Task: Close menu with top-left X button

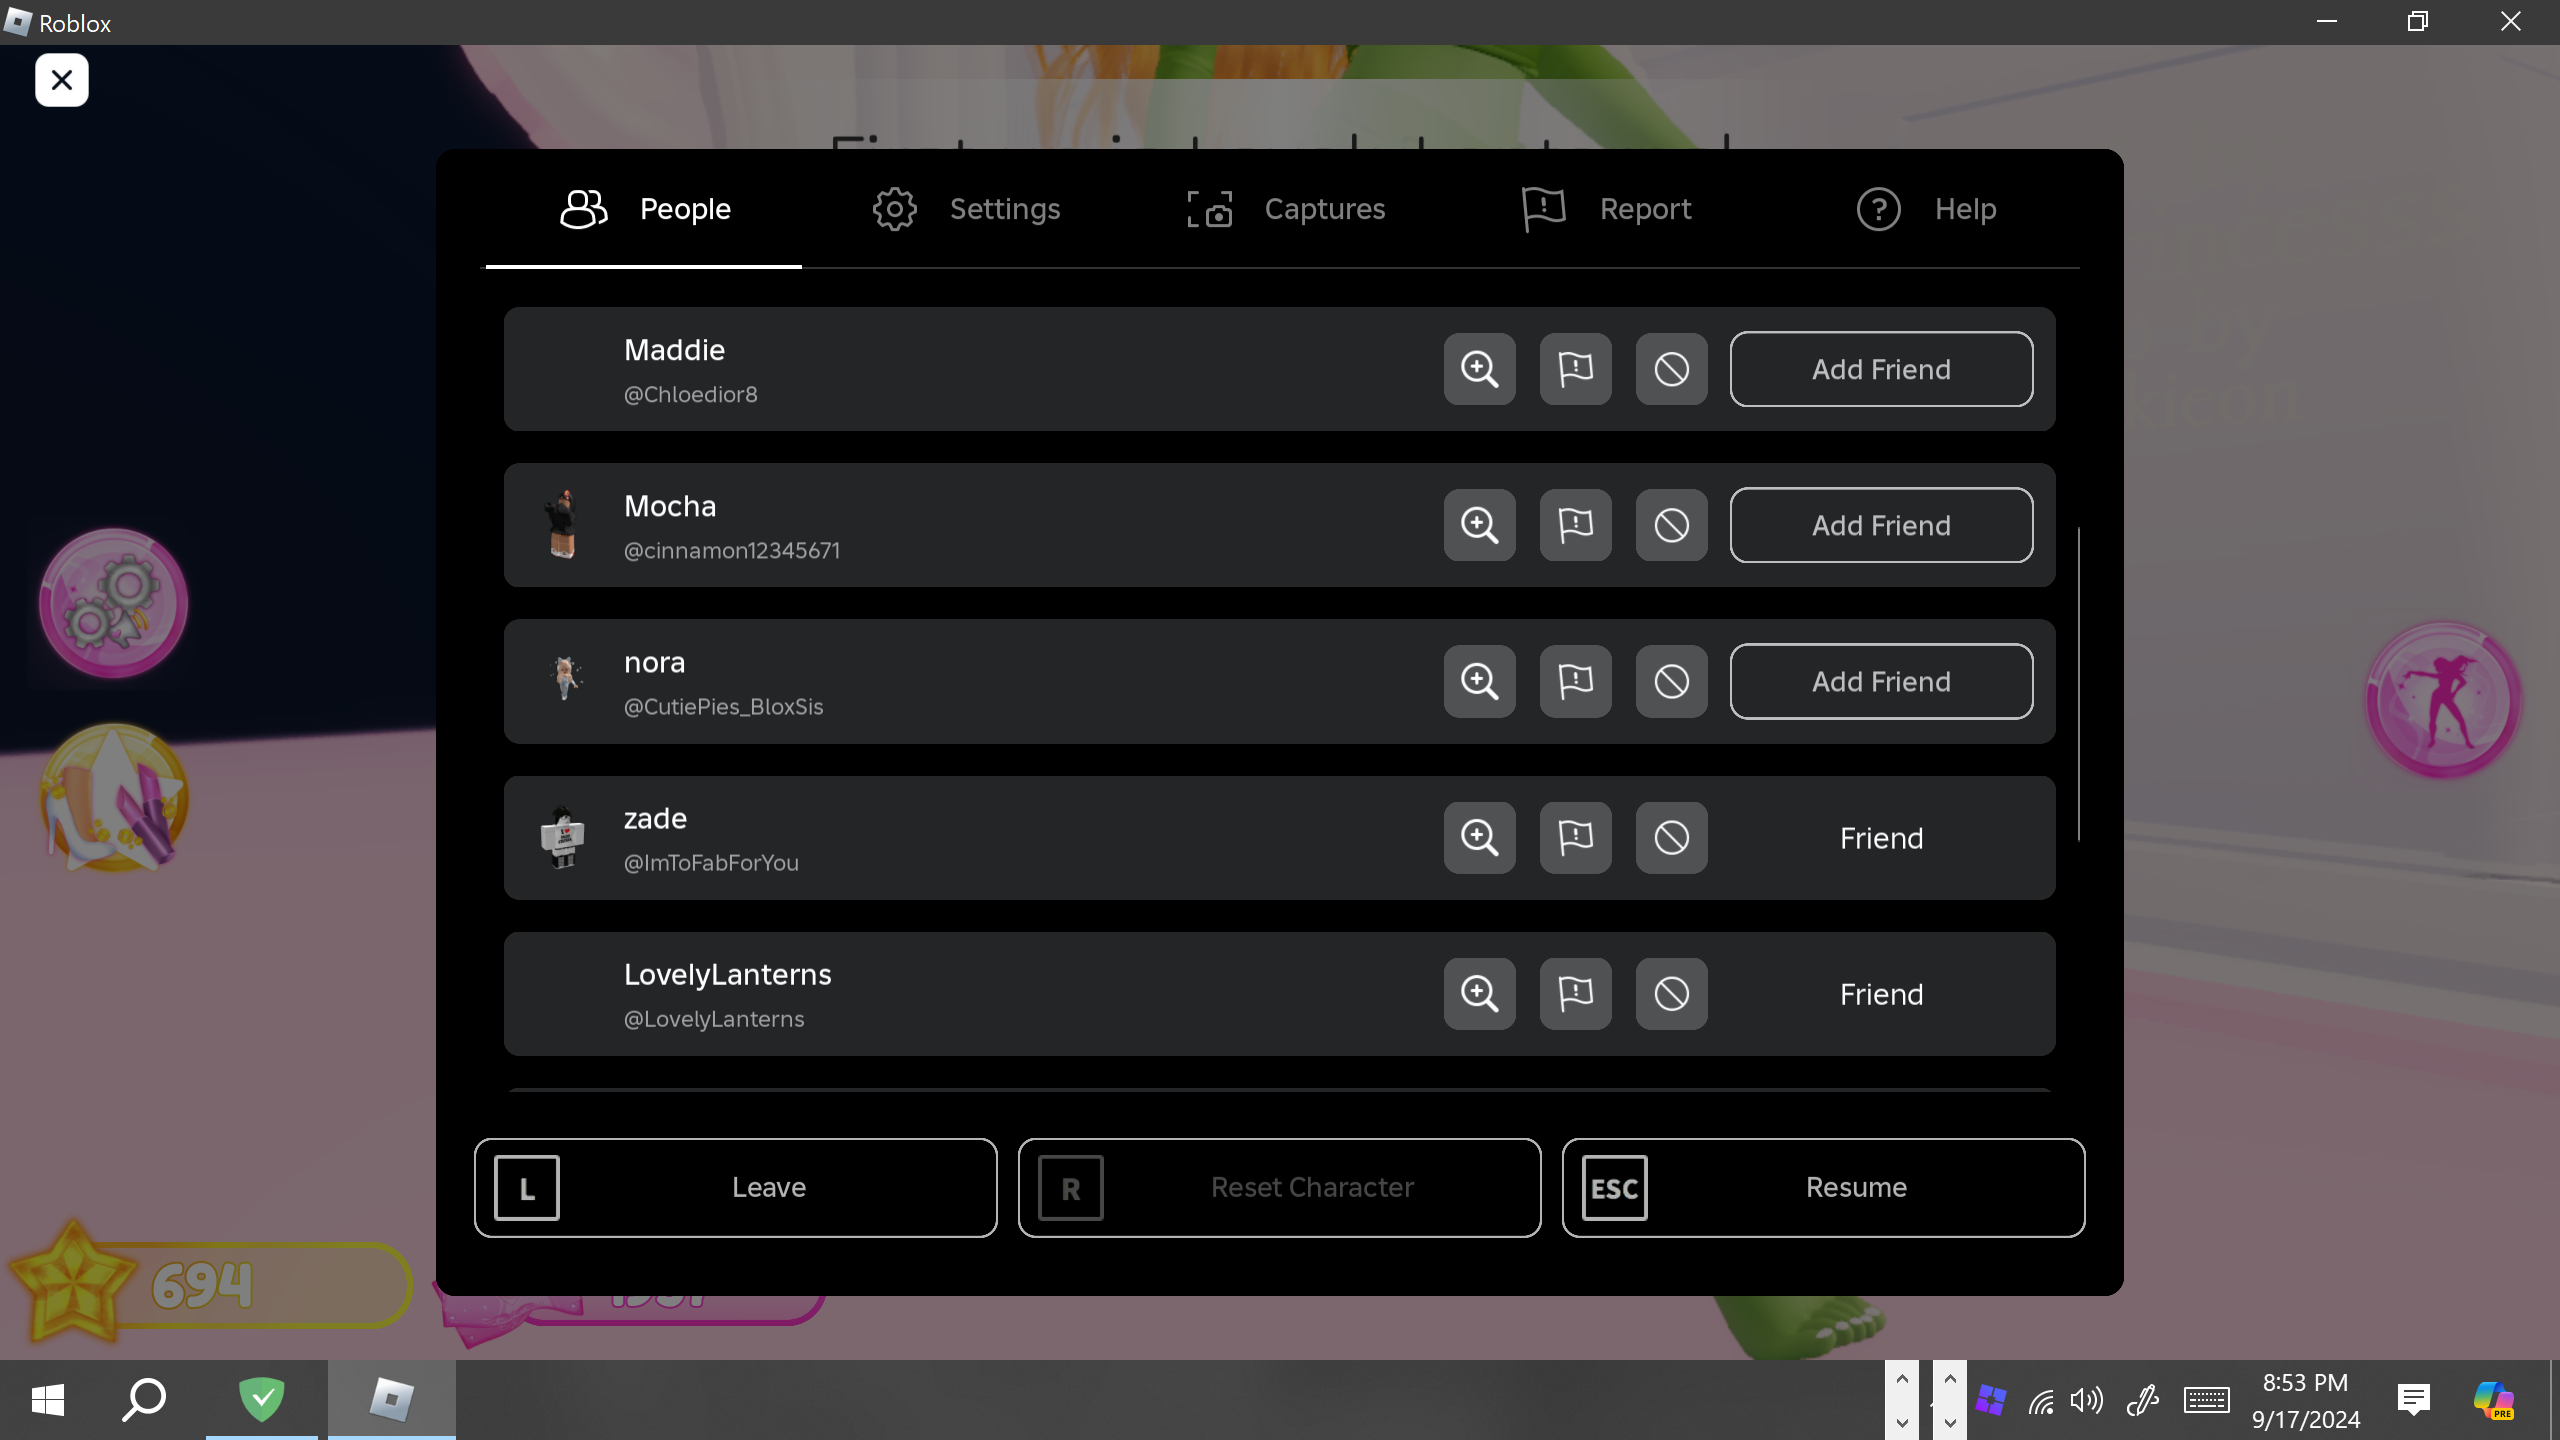Action: click(62, 80)
